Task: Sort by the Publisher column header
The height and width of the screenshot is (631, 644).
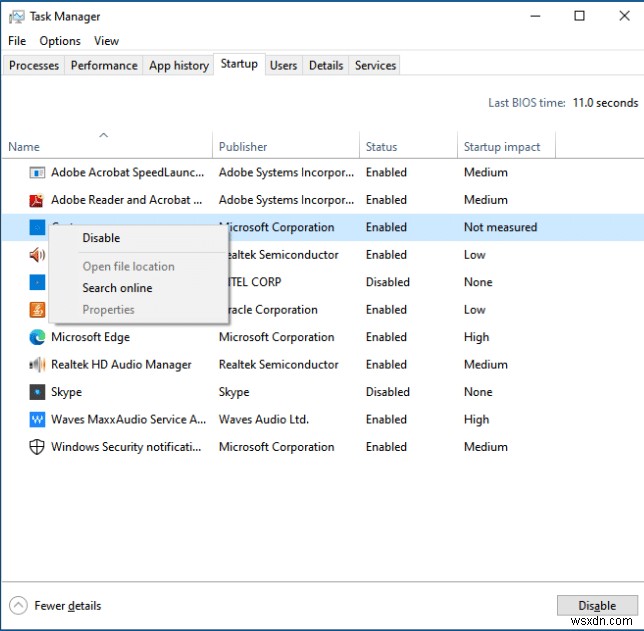Action: 286,147
